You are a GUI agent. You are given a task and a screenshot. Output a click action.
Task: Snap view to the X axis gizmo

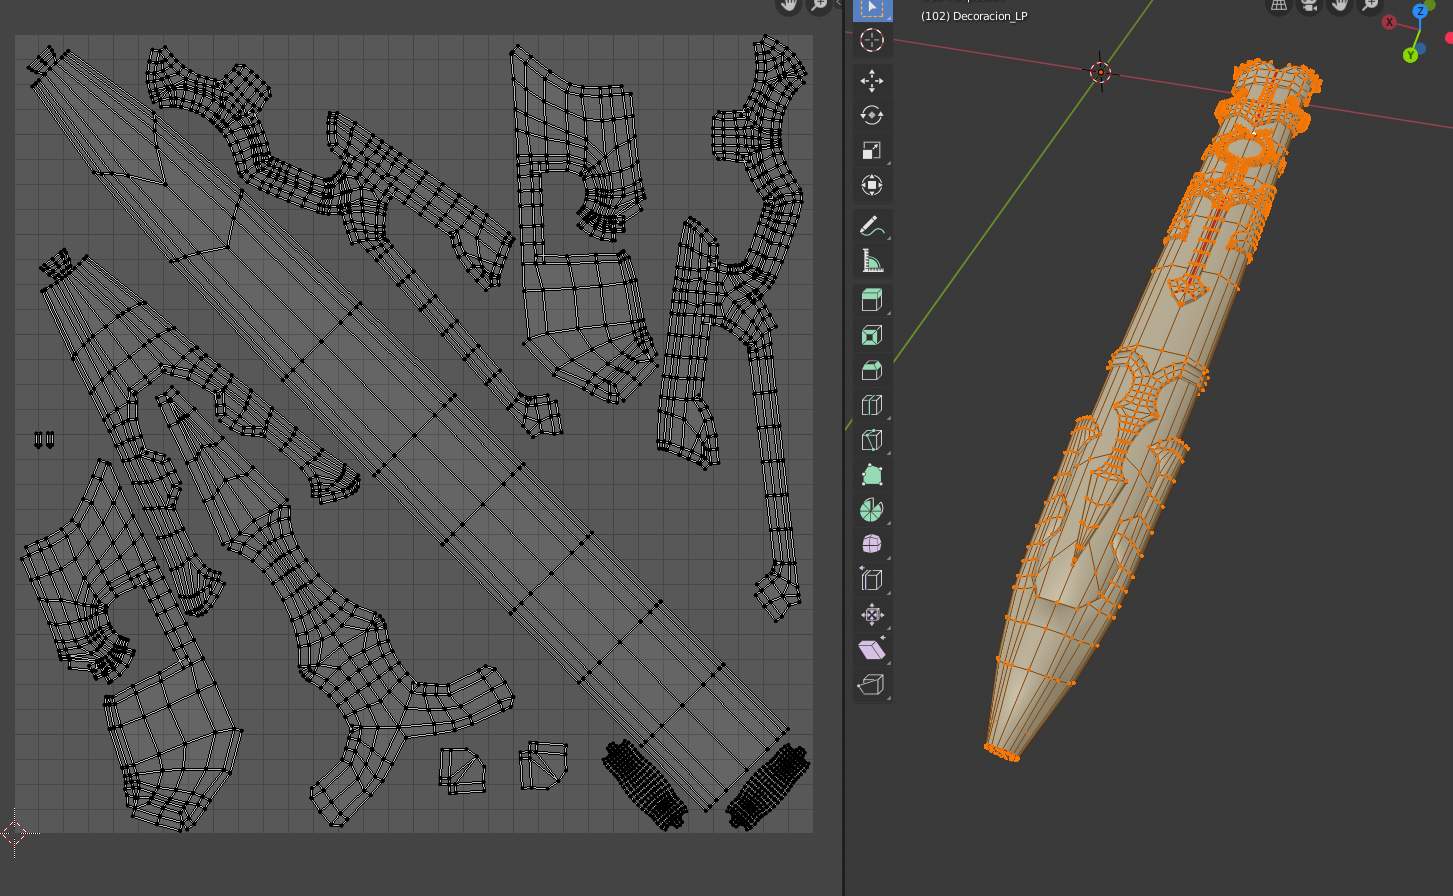click(1389, 22)
